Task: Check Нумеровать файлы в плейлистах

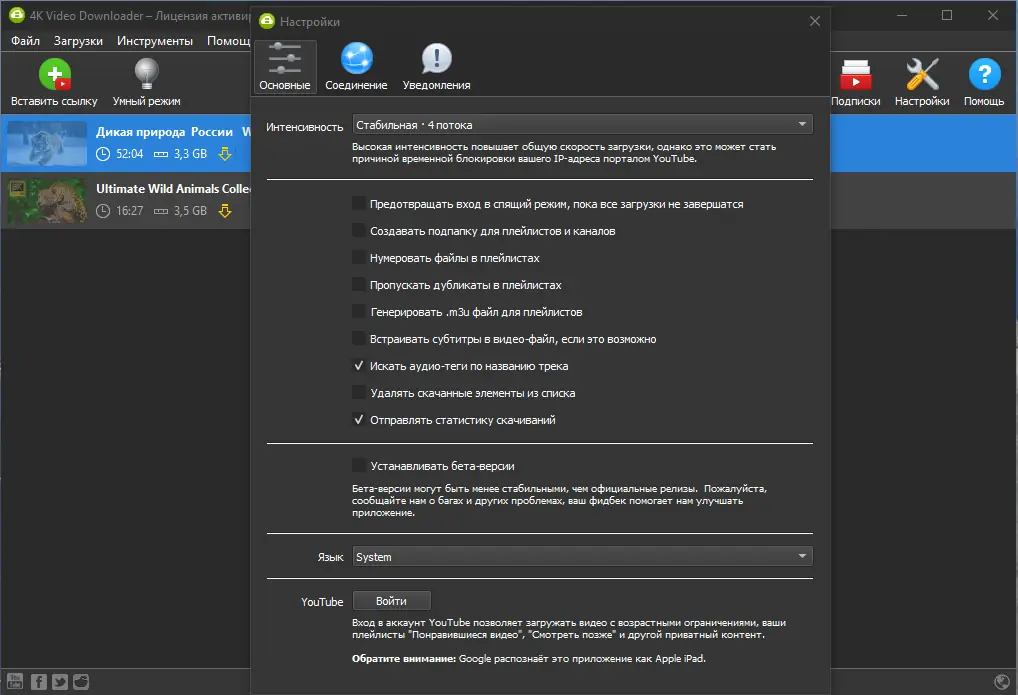Action: pos(358,258)
